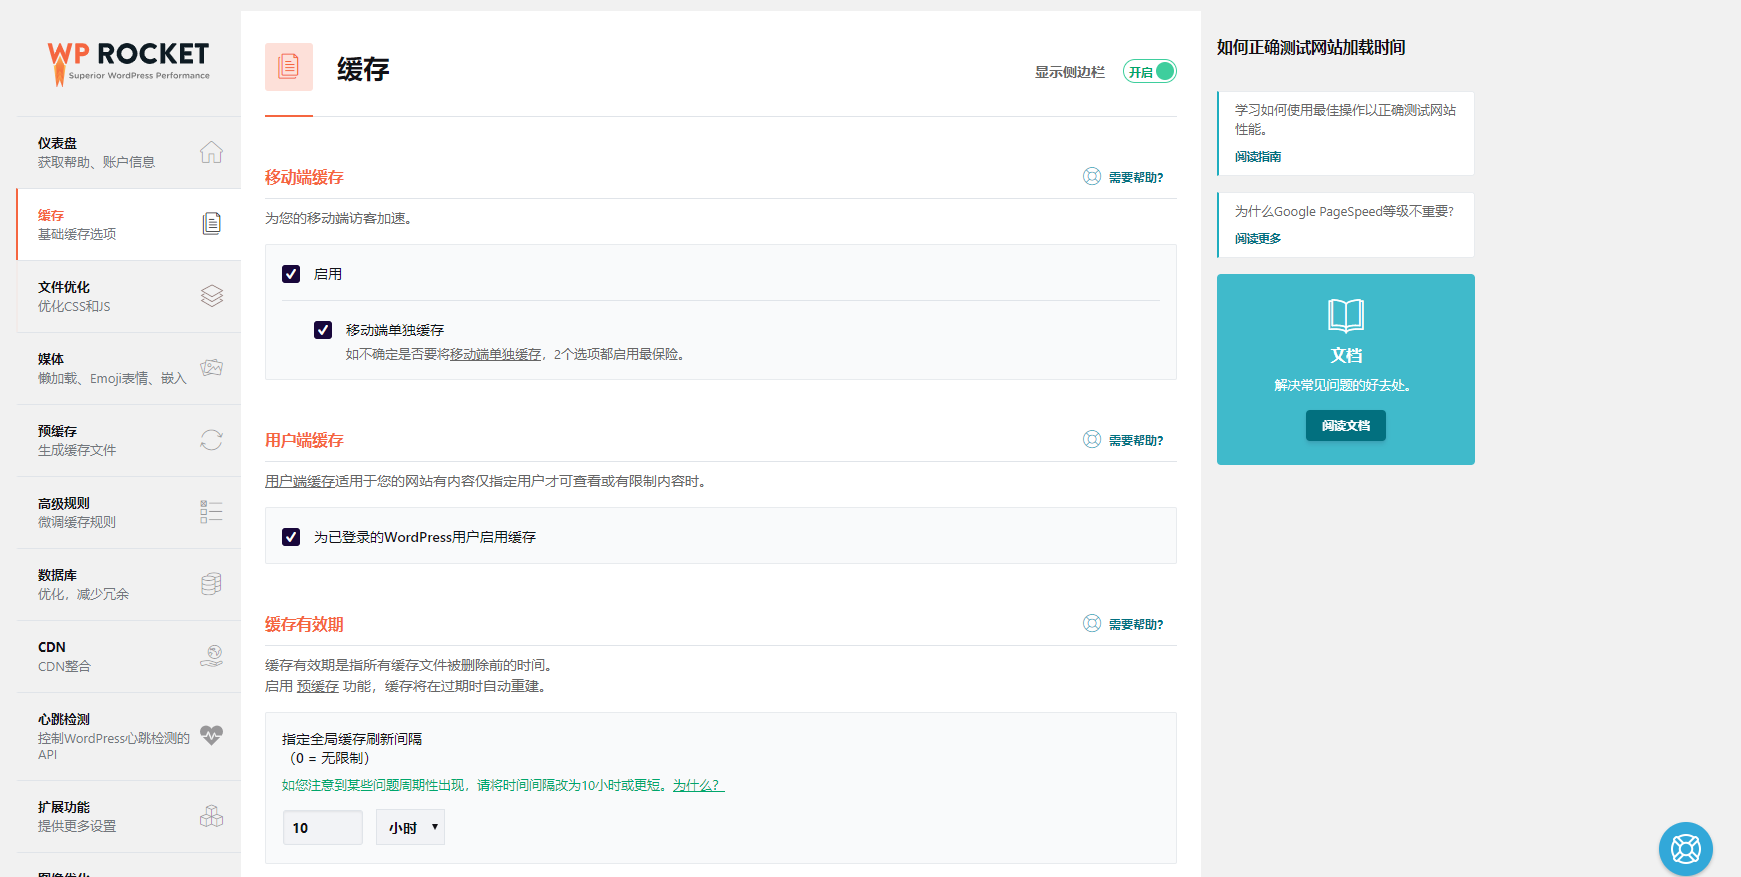
Task: Click the 为什么? link
Action: [698, 785]
